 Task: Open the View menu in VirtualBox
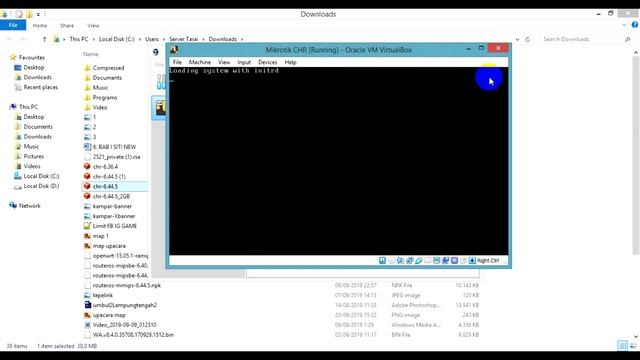[x=224, y=62]
